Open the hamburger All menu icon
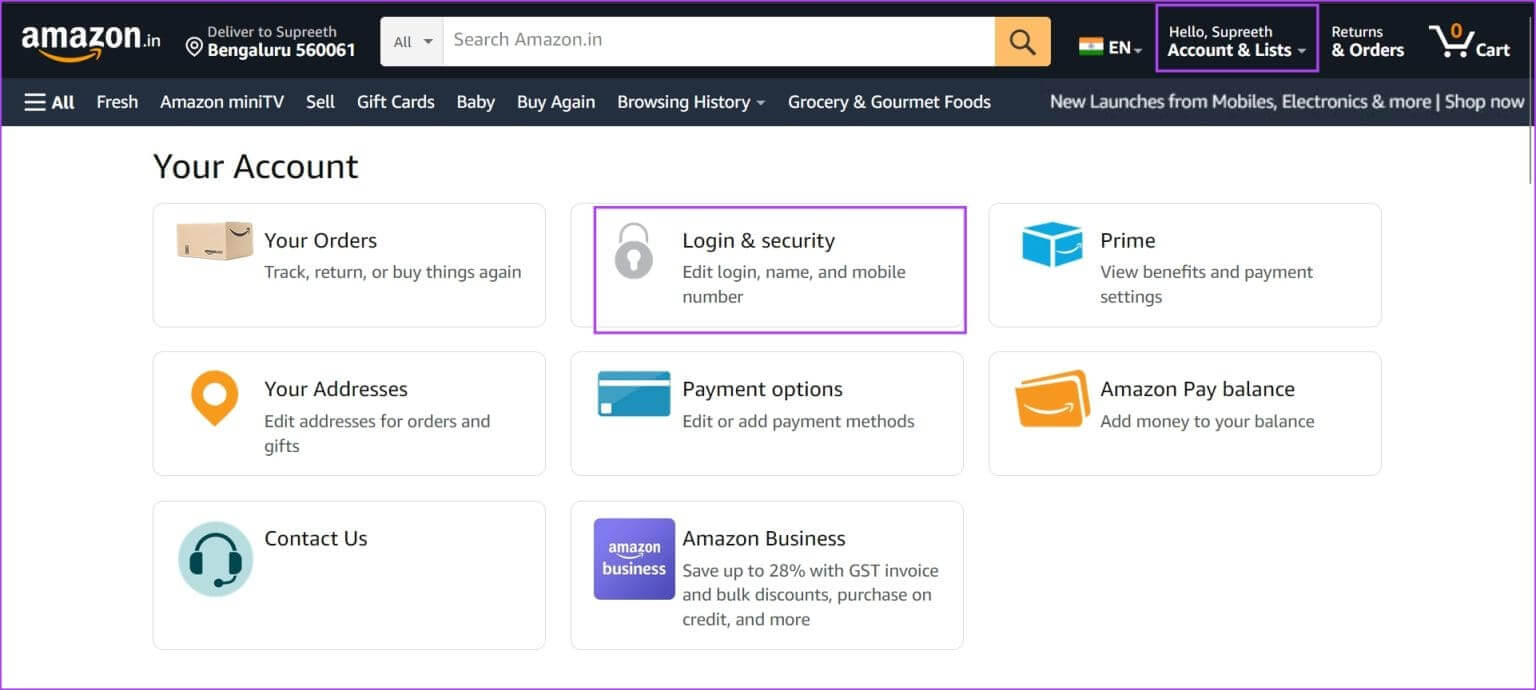 point(35,102)
